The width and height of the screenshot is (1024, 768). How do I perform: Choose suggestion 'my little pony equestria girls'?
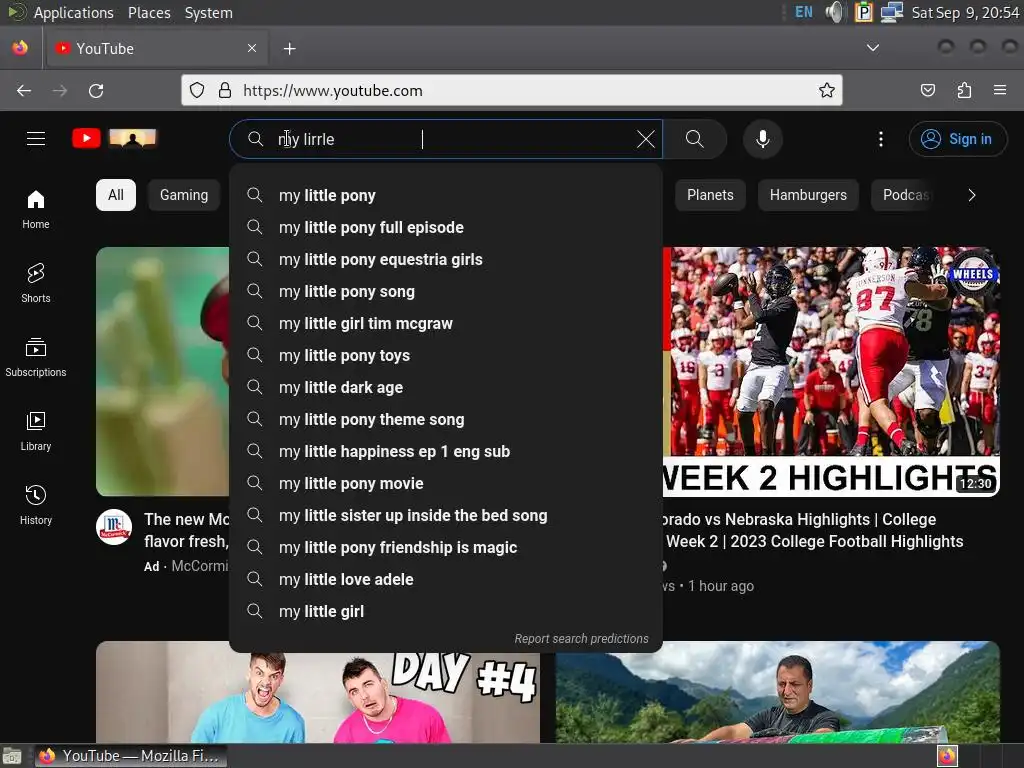[446, 259]
